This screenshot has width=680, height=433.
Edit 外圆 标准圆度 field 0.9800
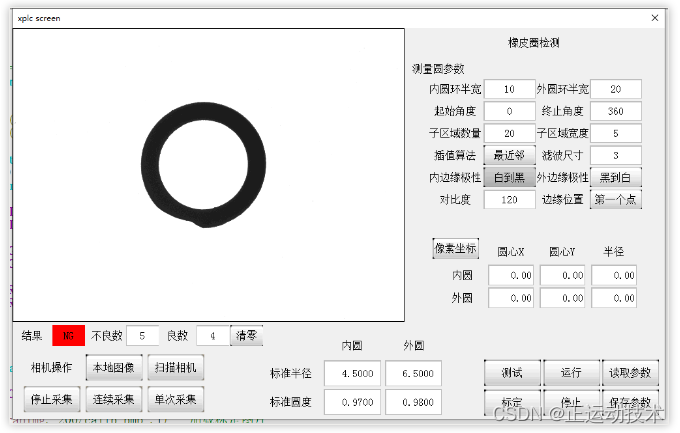point(413,402)
